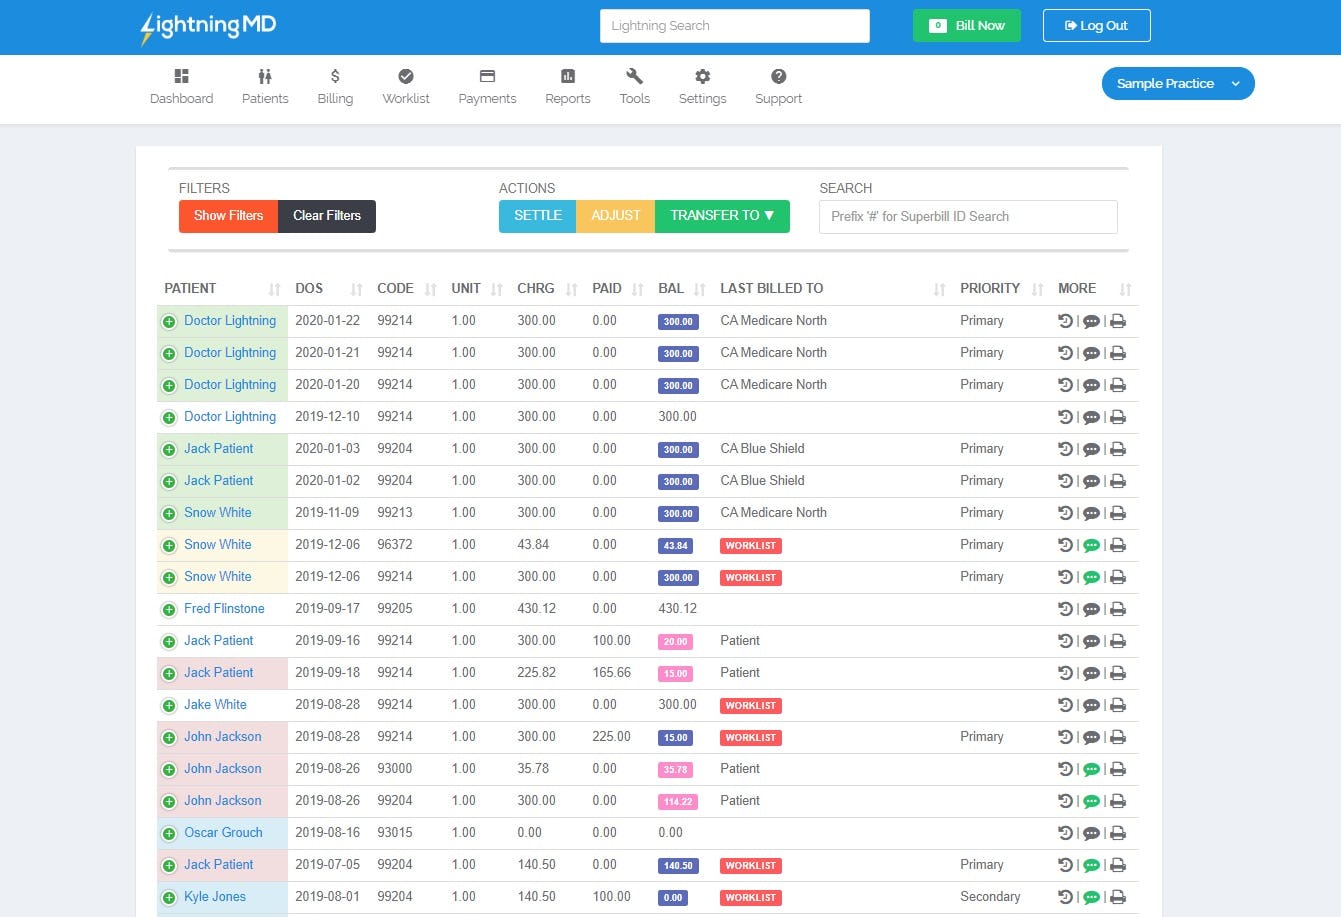Open the Reports section icon
The width and height of the screenshot is (1341, 917).
tap(567, 75)
